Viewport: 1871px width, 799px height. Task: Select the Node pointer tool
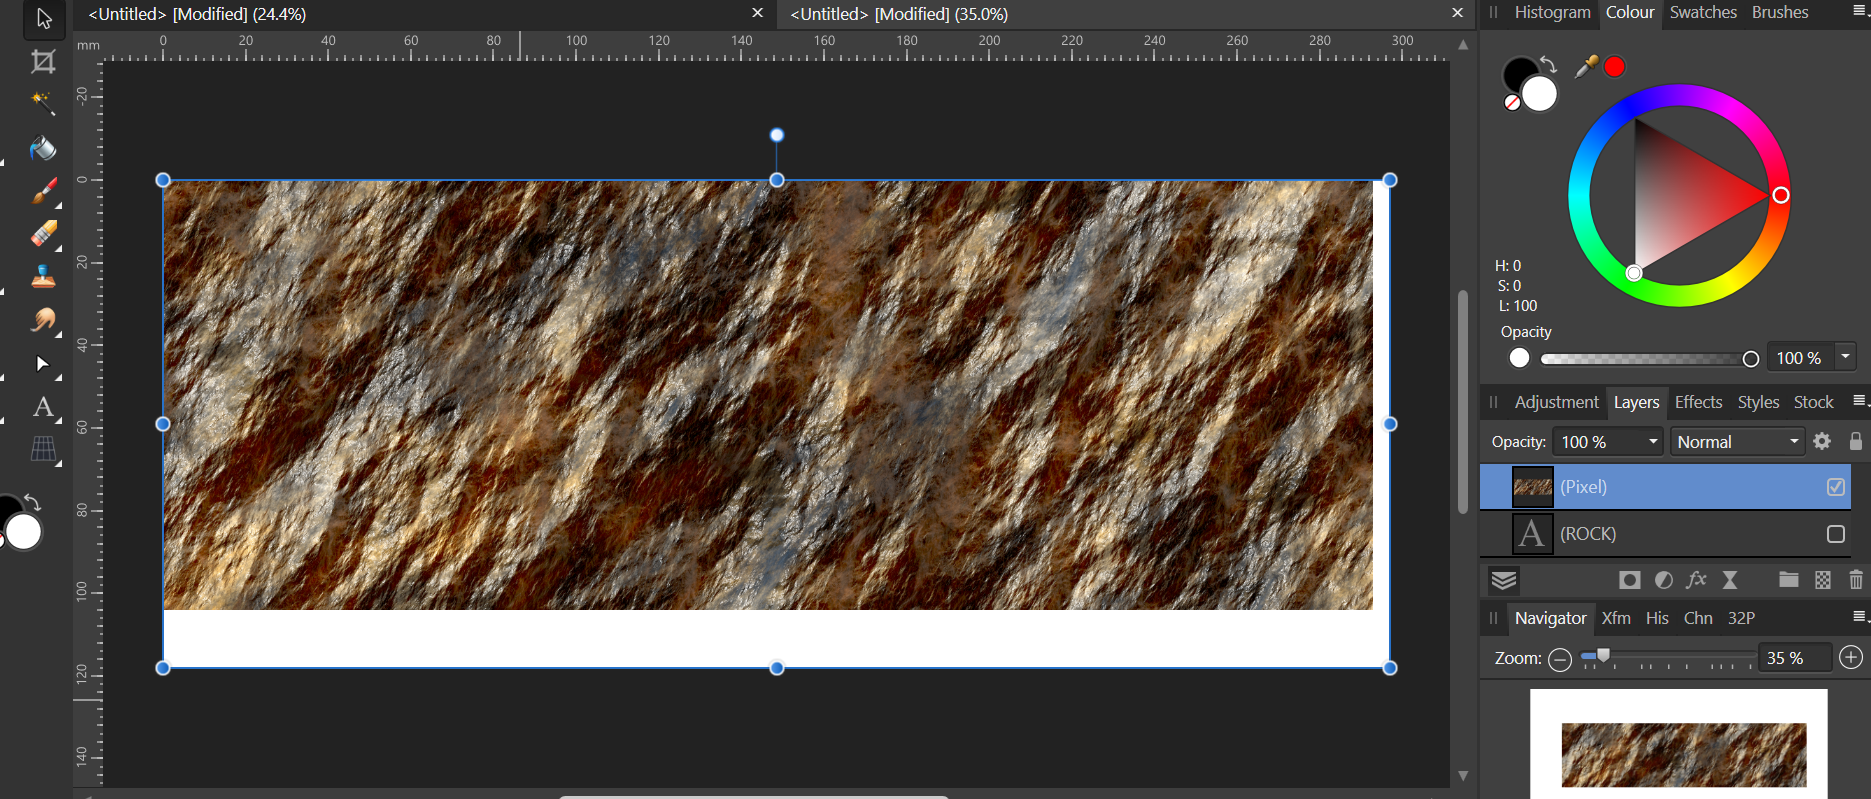click(x=43, y=364)
